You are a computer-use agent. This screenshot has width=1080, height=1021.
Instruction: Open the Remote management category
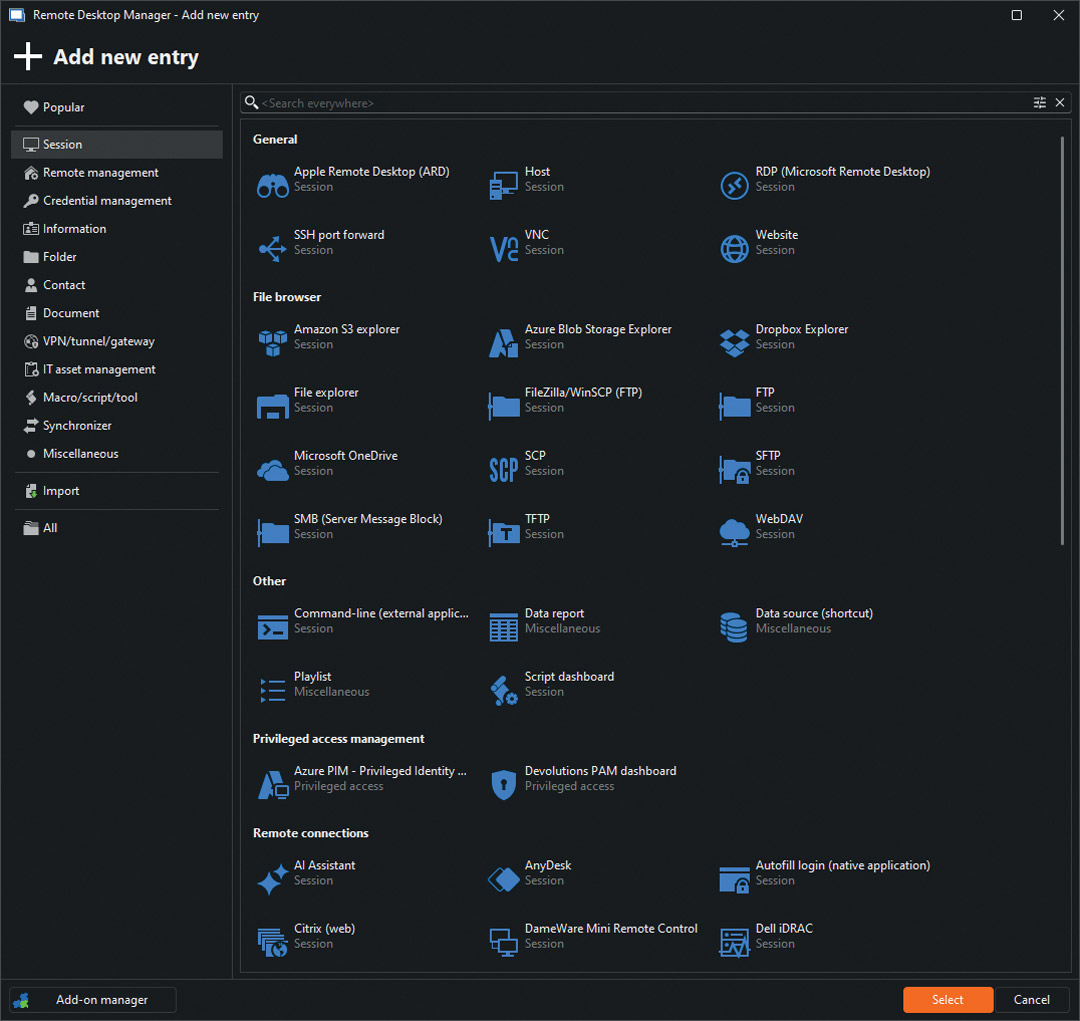click(x=117, y=173)
